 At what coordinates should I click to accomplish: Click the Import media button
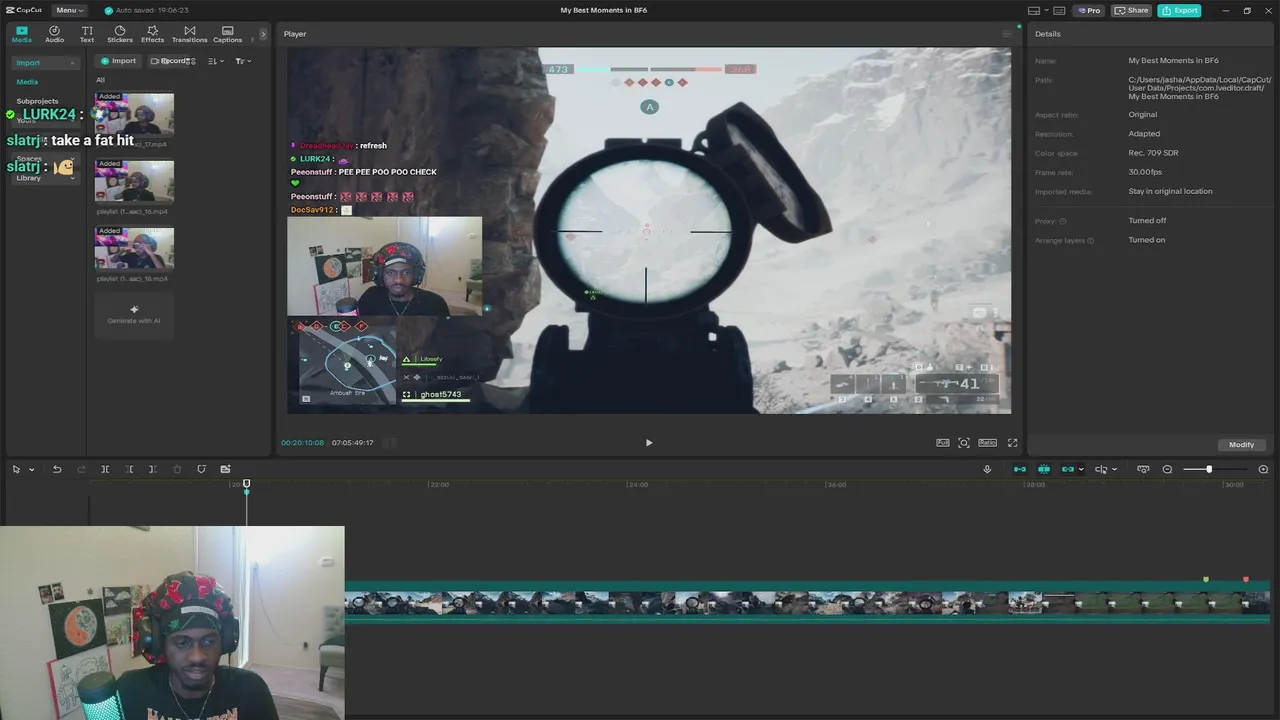(118, 61)
